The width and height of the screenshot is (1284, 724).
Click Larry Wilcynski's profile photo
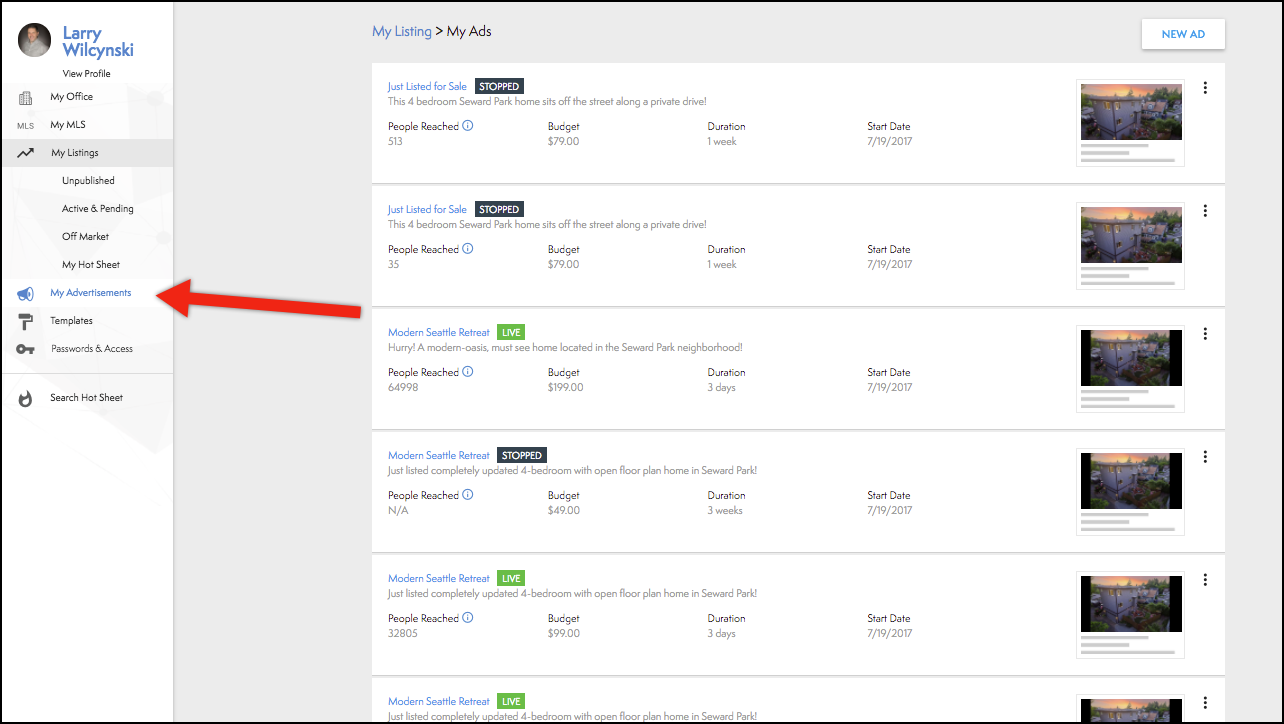pos(33,40)
